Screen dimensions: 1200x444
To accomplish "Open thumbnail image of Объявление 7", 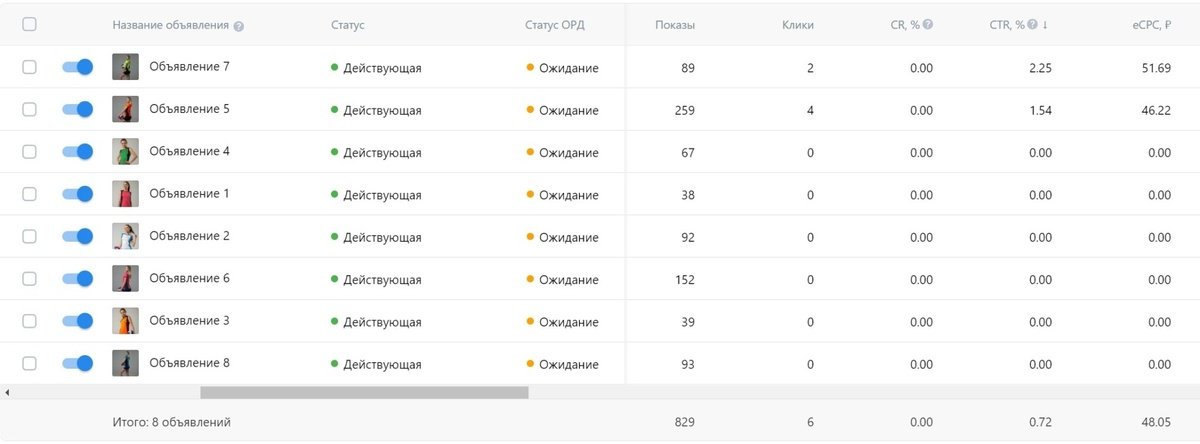I will coord(125,67).
